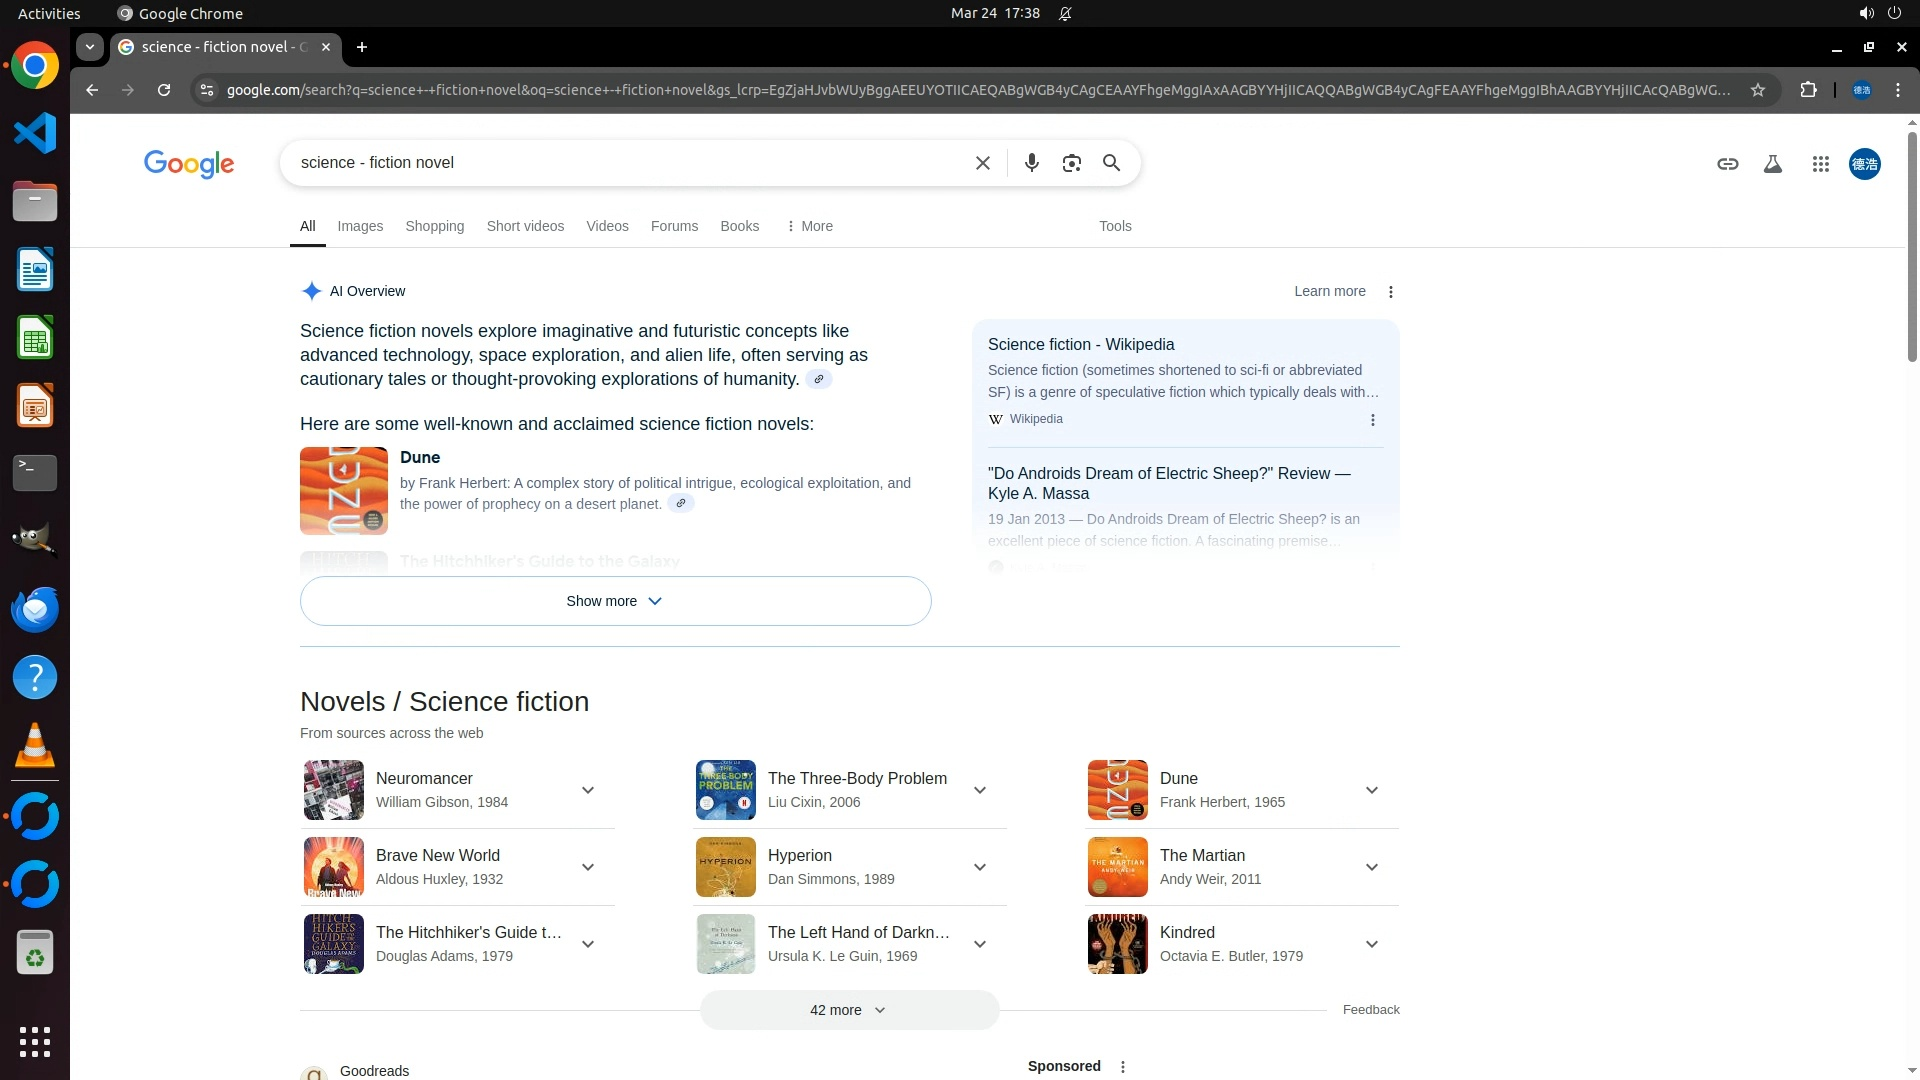Launch Thunderbird from the dock
Screen dimensions: 1920x1080
coord(35,609)
